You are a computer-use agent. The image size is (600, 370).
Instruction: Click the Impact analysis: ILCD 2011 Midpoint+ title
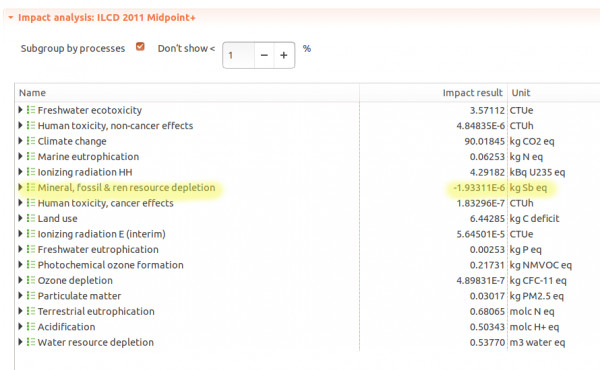coord(107,18)
